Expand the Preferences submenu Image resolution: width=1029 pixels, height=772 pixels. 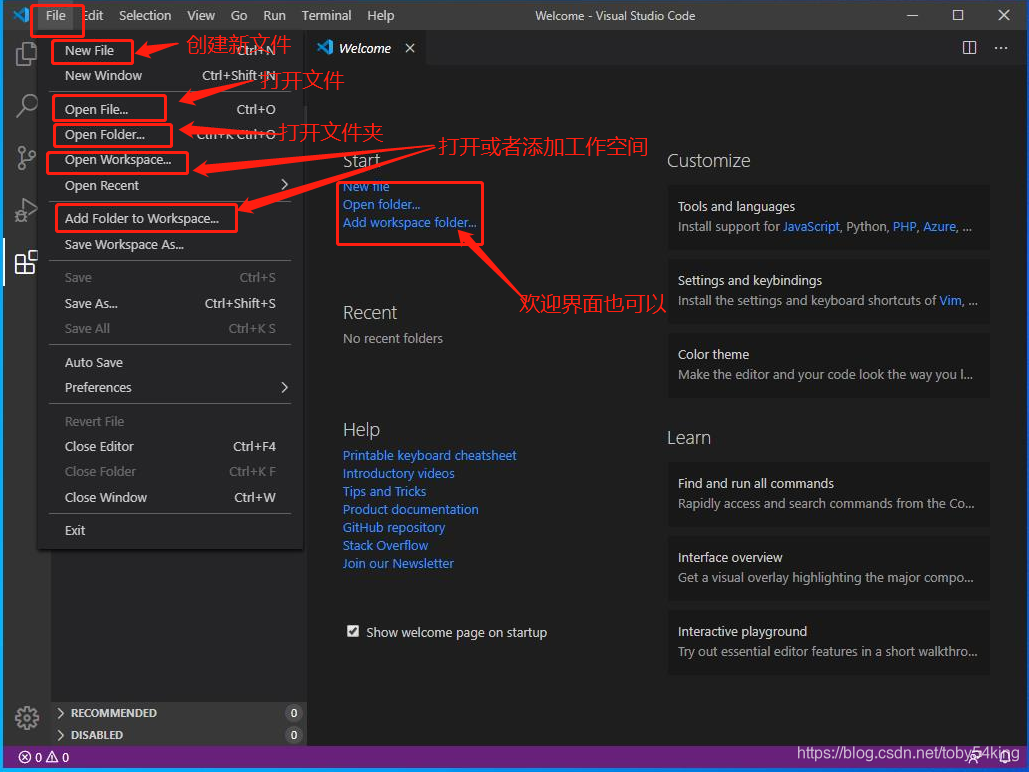tap(169, 387)
